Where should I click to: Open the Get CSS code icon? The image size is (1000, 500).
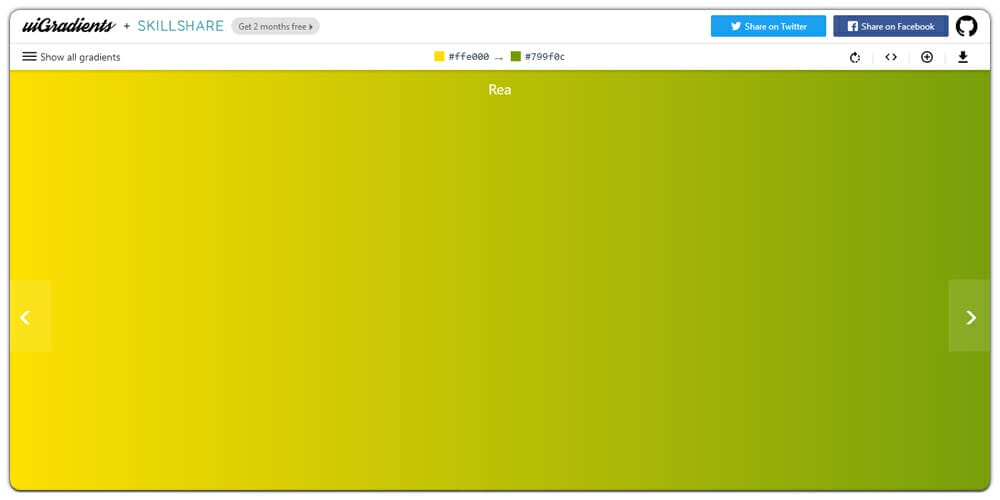(x=891, y=57)
